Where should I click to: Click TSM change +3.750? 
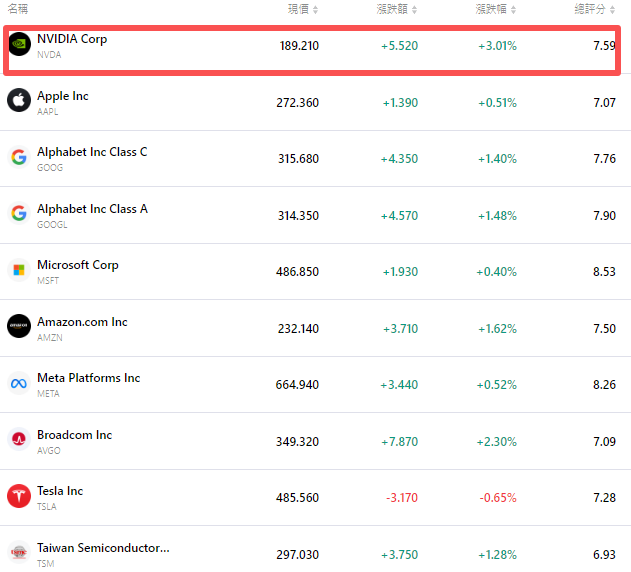pyautogui.click(x=399, y=555)
